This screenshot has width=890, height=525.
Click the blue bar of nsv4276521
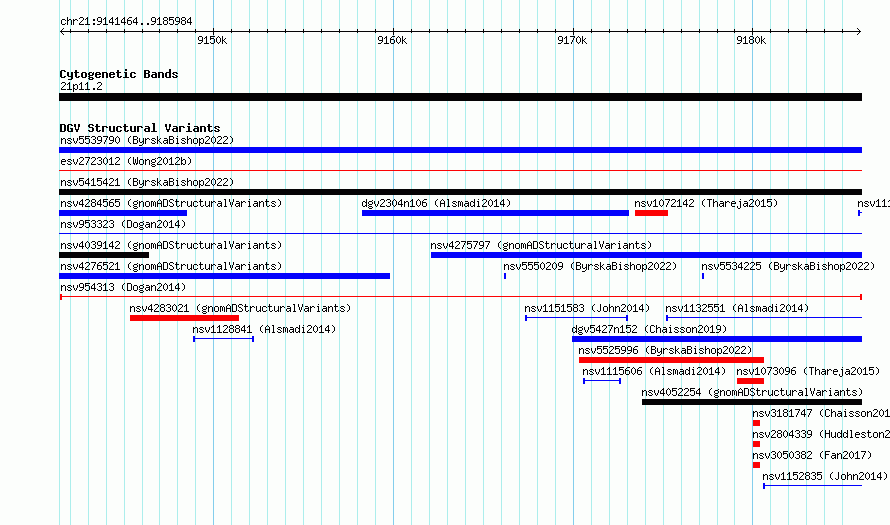[x=225, y=276]
